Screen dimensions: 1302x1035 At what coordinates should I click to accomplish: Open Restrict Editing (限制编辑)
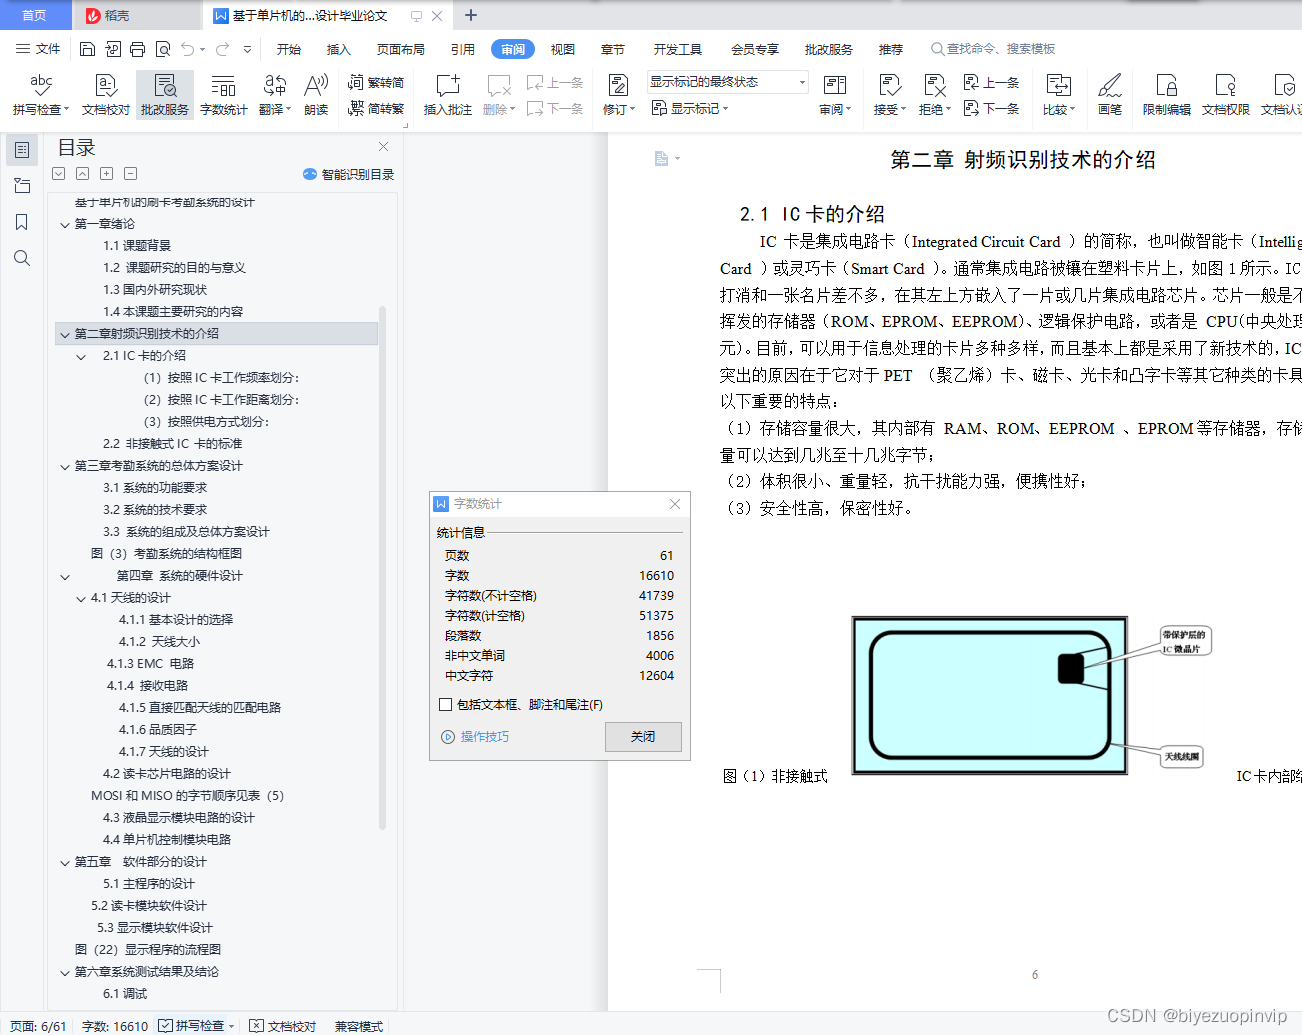1167,95
